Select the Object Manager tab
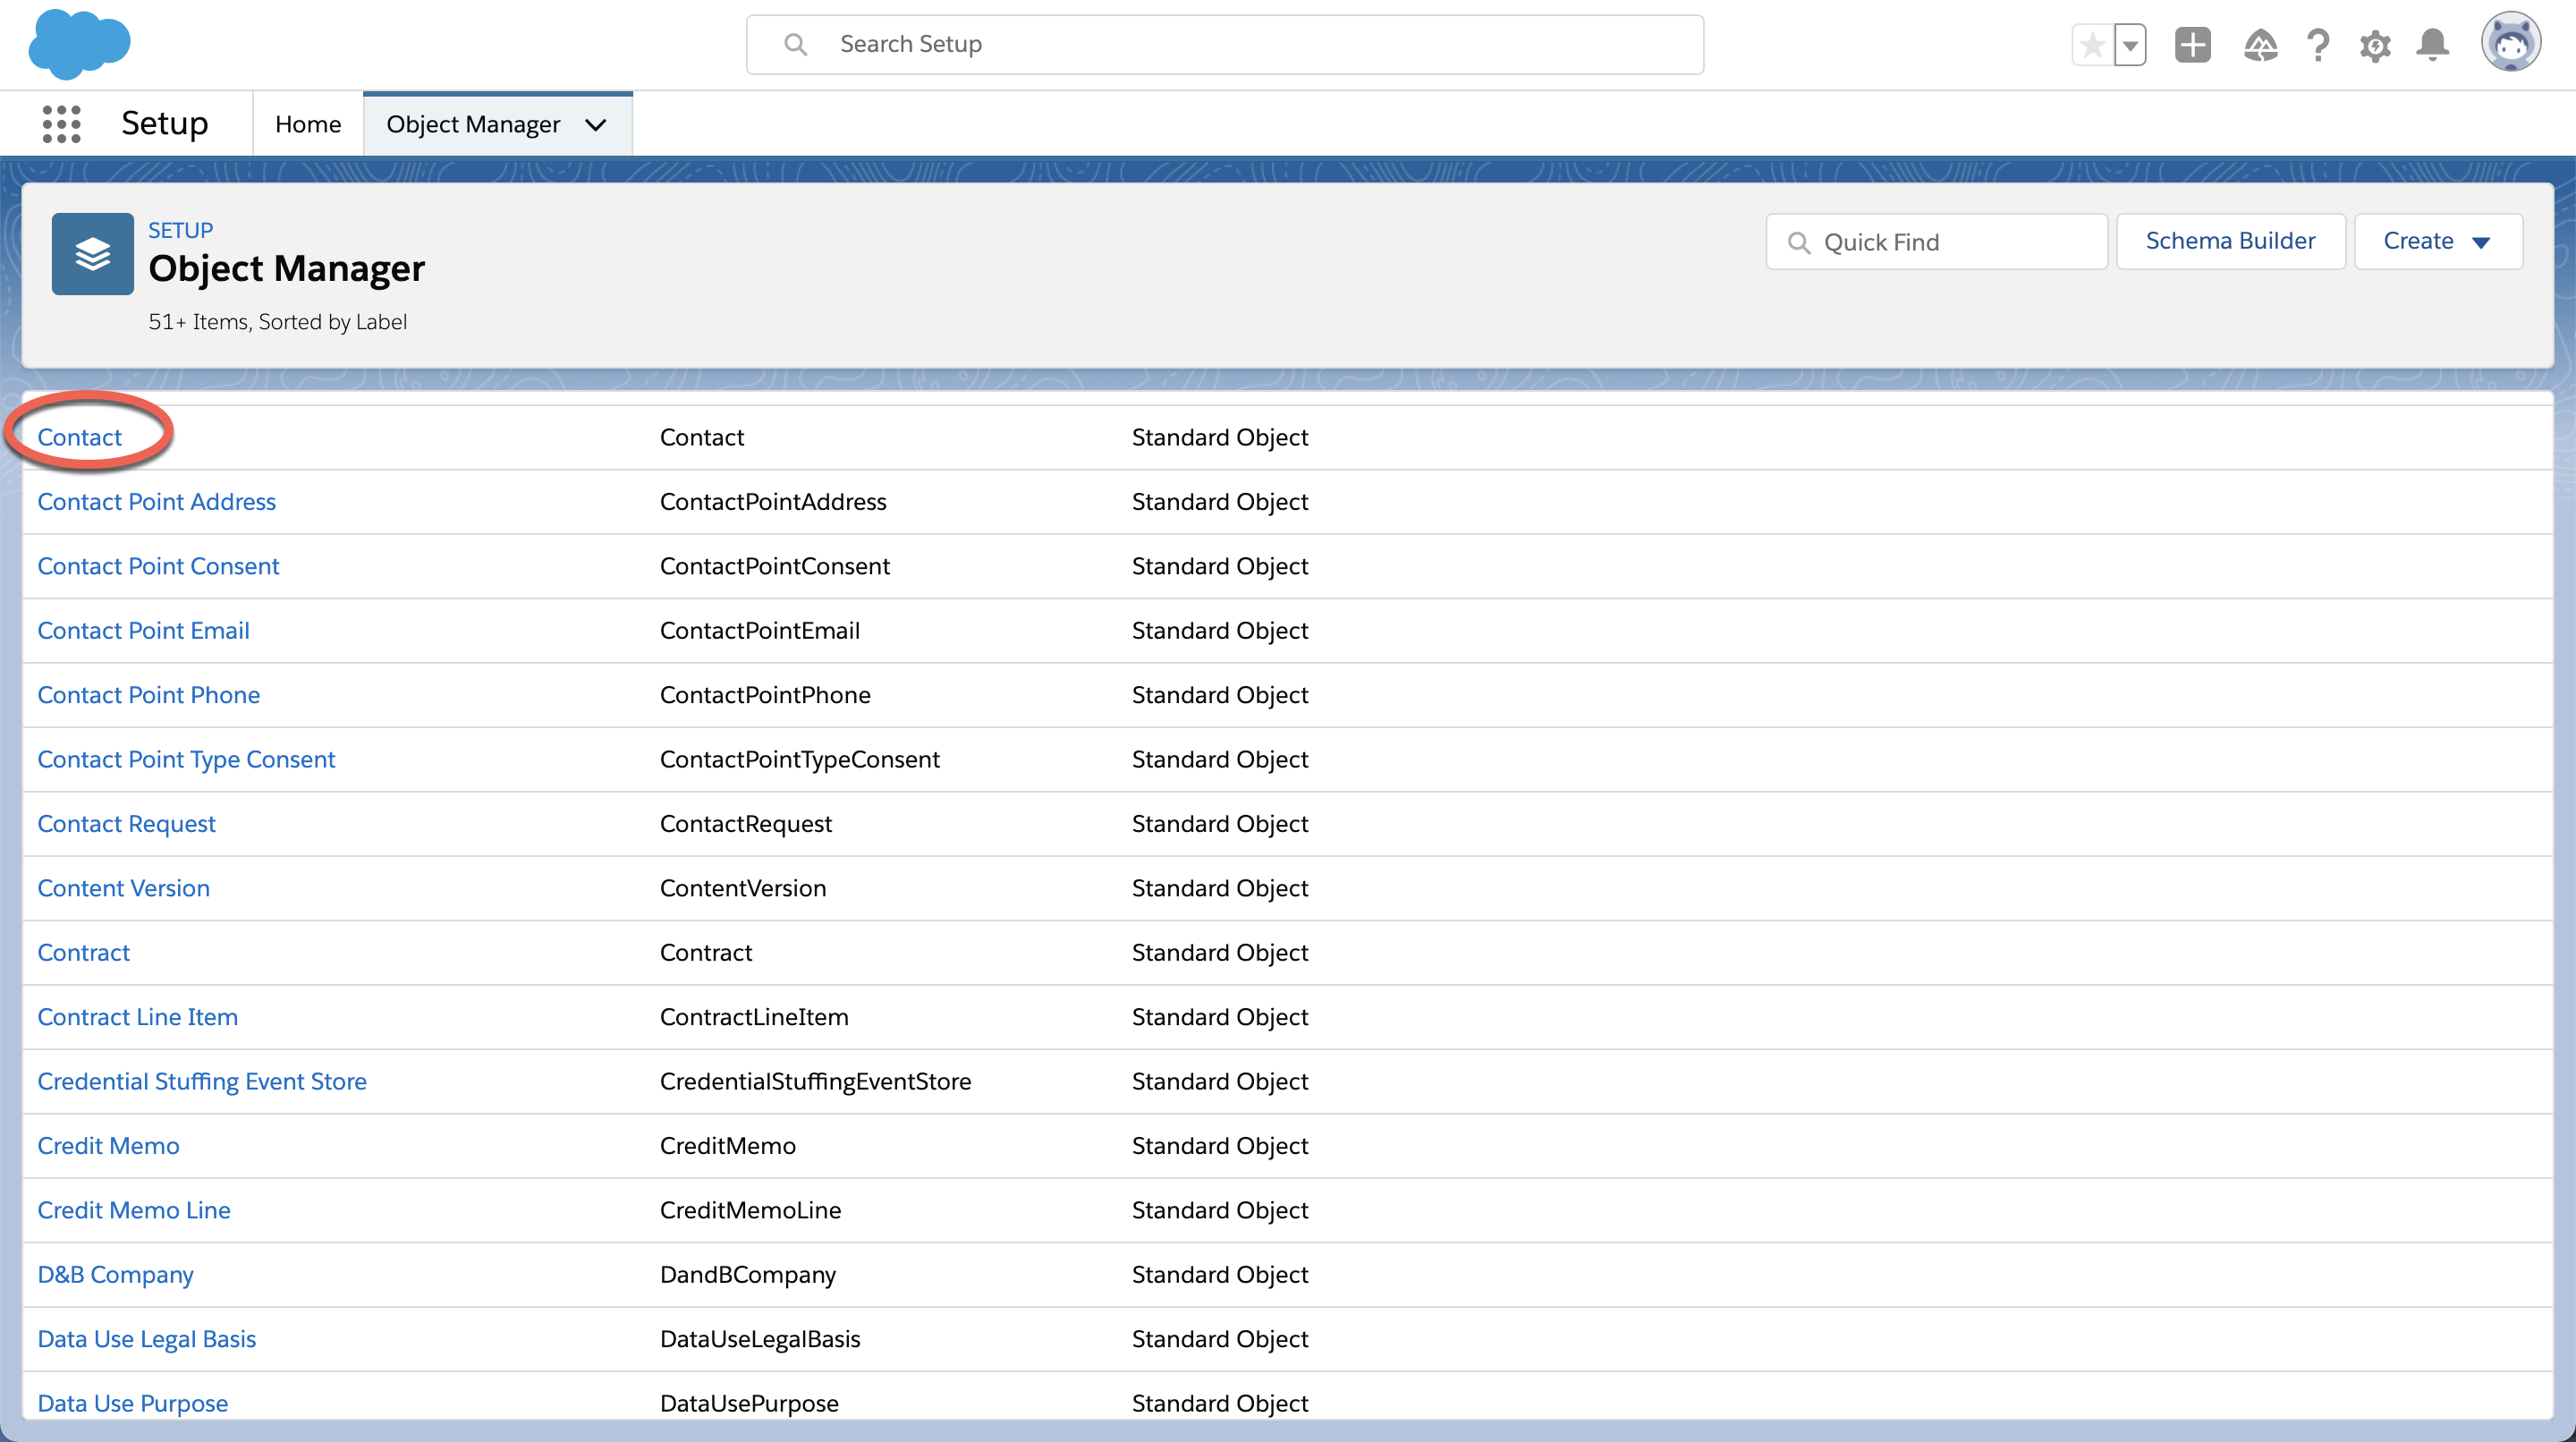The image size is (2576, 1442). click(473, 124)
